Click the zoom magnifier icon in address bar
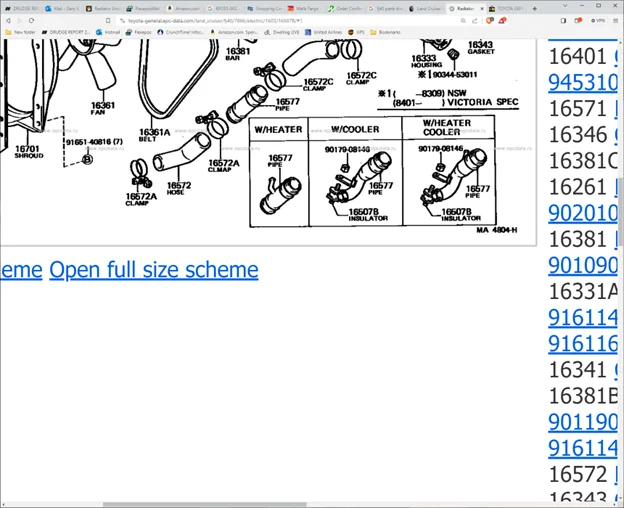The image size is (624, 508). (x=463, y=20)
